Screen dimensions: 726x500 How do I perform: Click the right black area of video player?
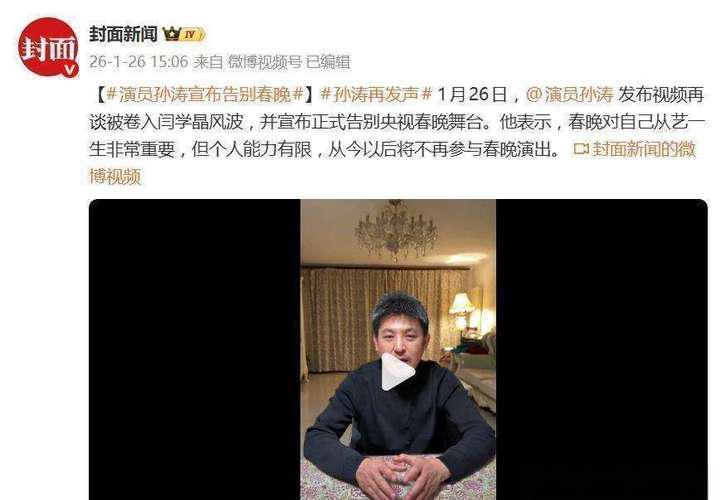point(601,350)
